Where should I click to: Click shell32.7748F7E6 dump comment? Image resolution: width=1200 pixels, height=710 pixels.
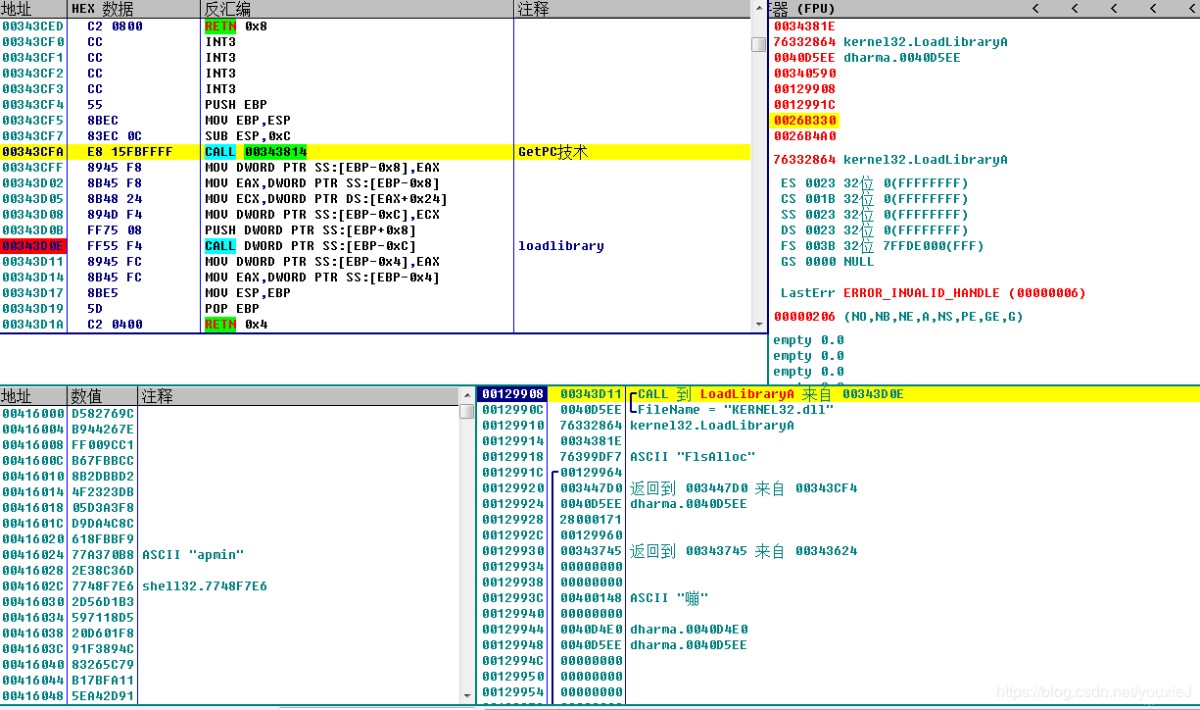pyautogui.click(x=205, y=586)
